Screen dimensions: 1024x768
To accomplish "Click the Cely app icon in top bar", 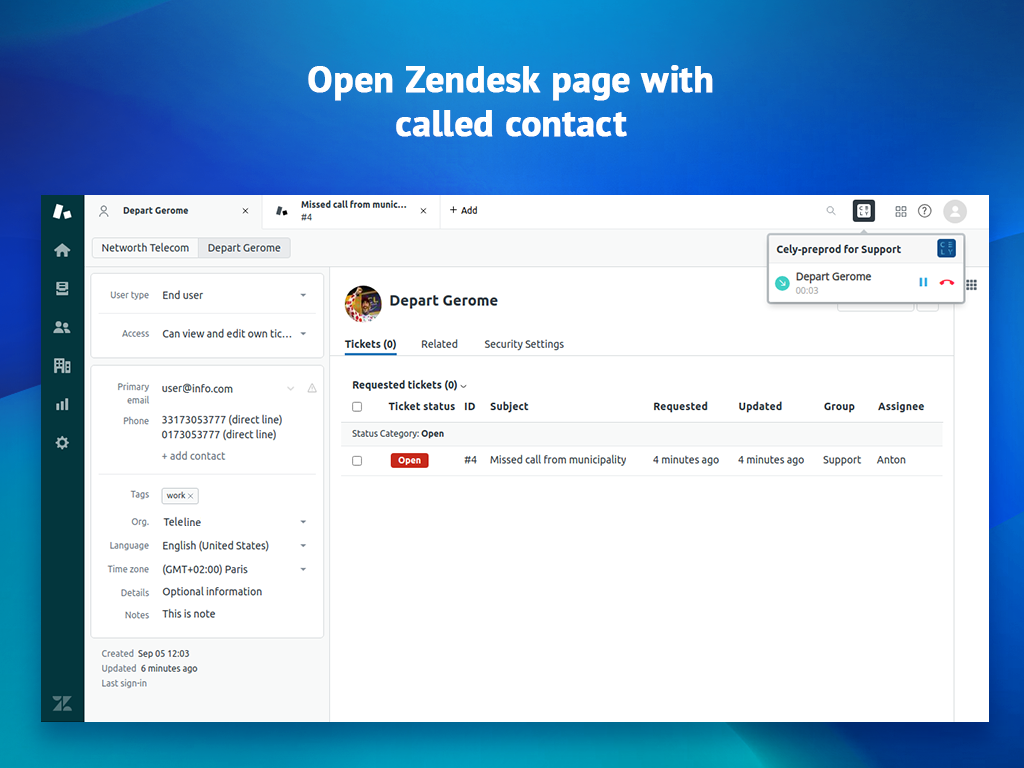I will click(x=863, y=211).
